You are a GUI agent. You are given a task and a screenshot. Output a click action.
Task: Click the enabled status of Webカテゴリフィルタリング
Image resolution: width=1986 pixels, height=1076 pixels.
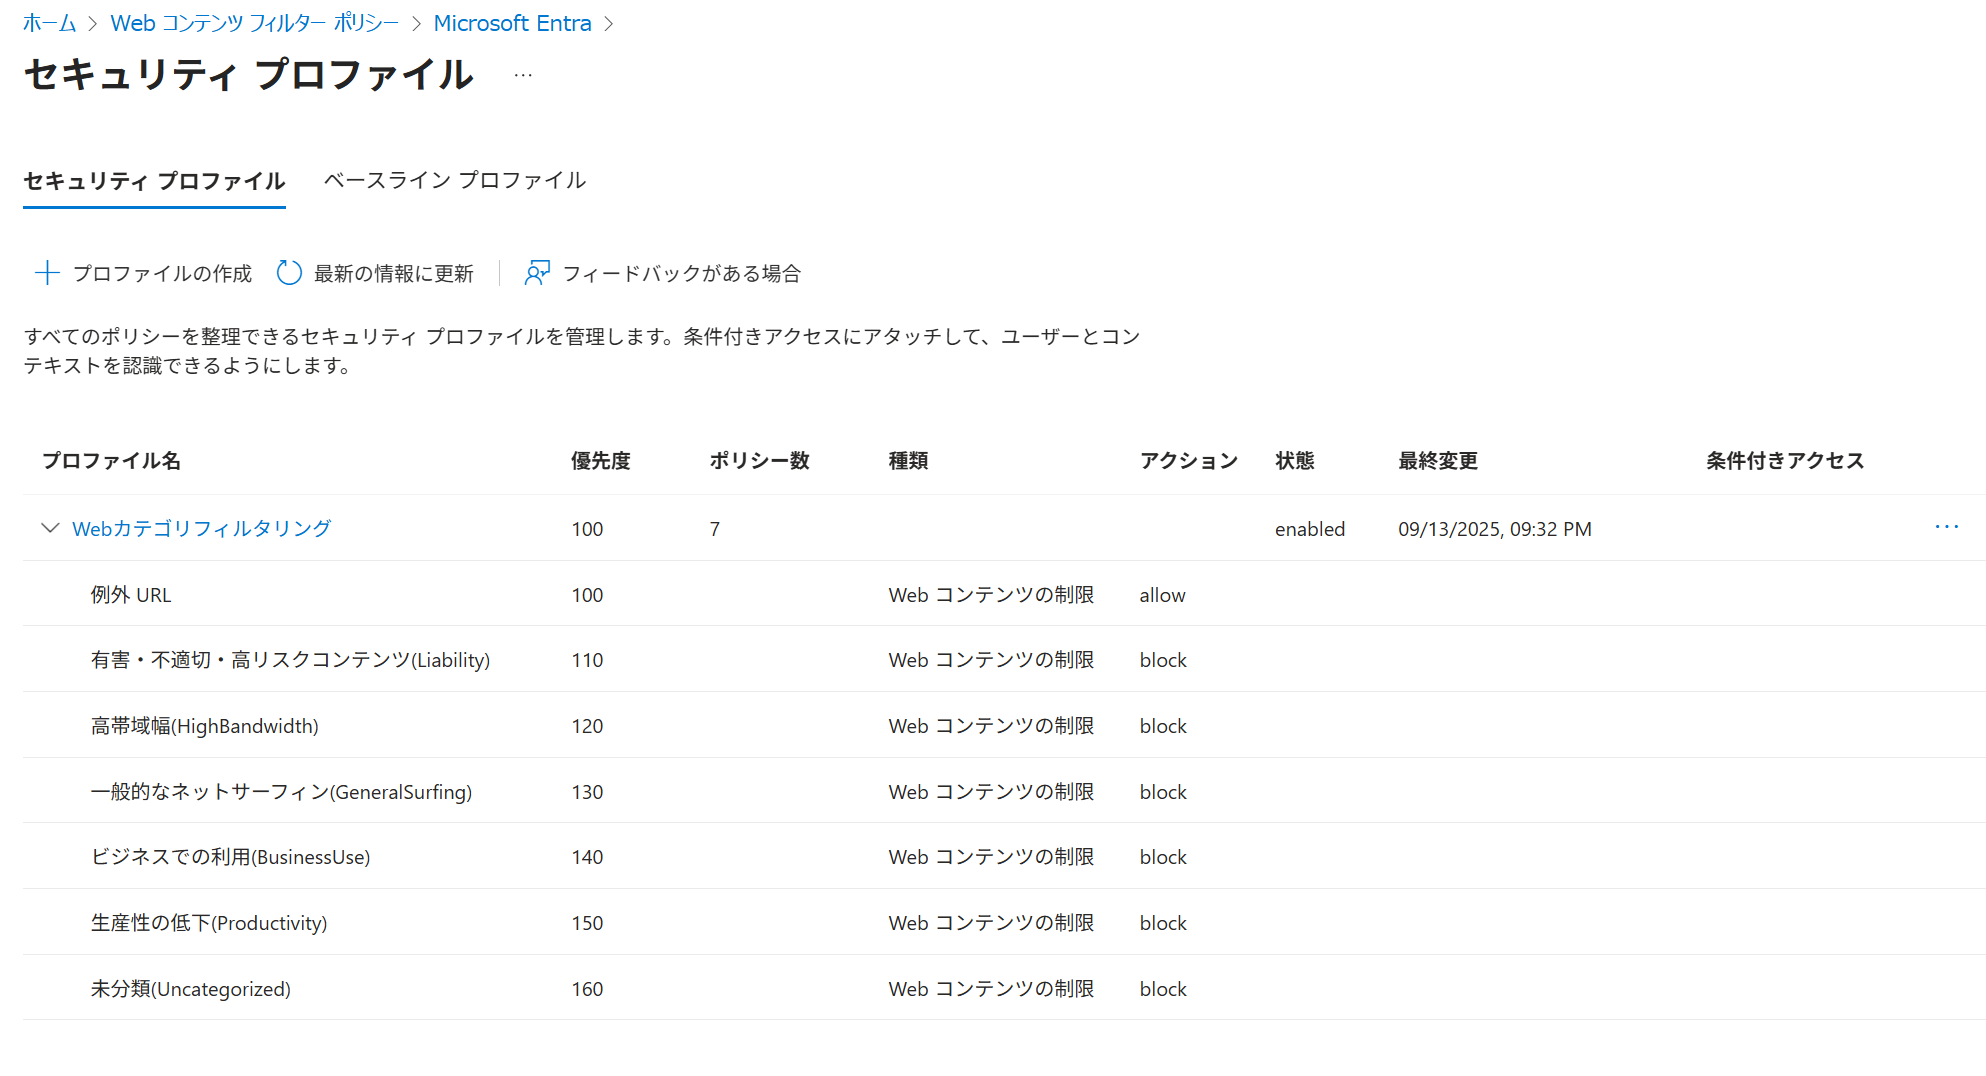point(1310,529)
